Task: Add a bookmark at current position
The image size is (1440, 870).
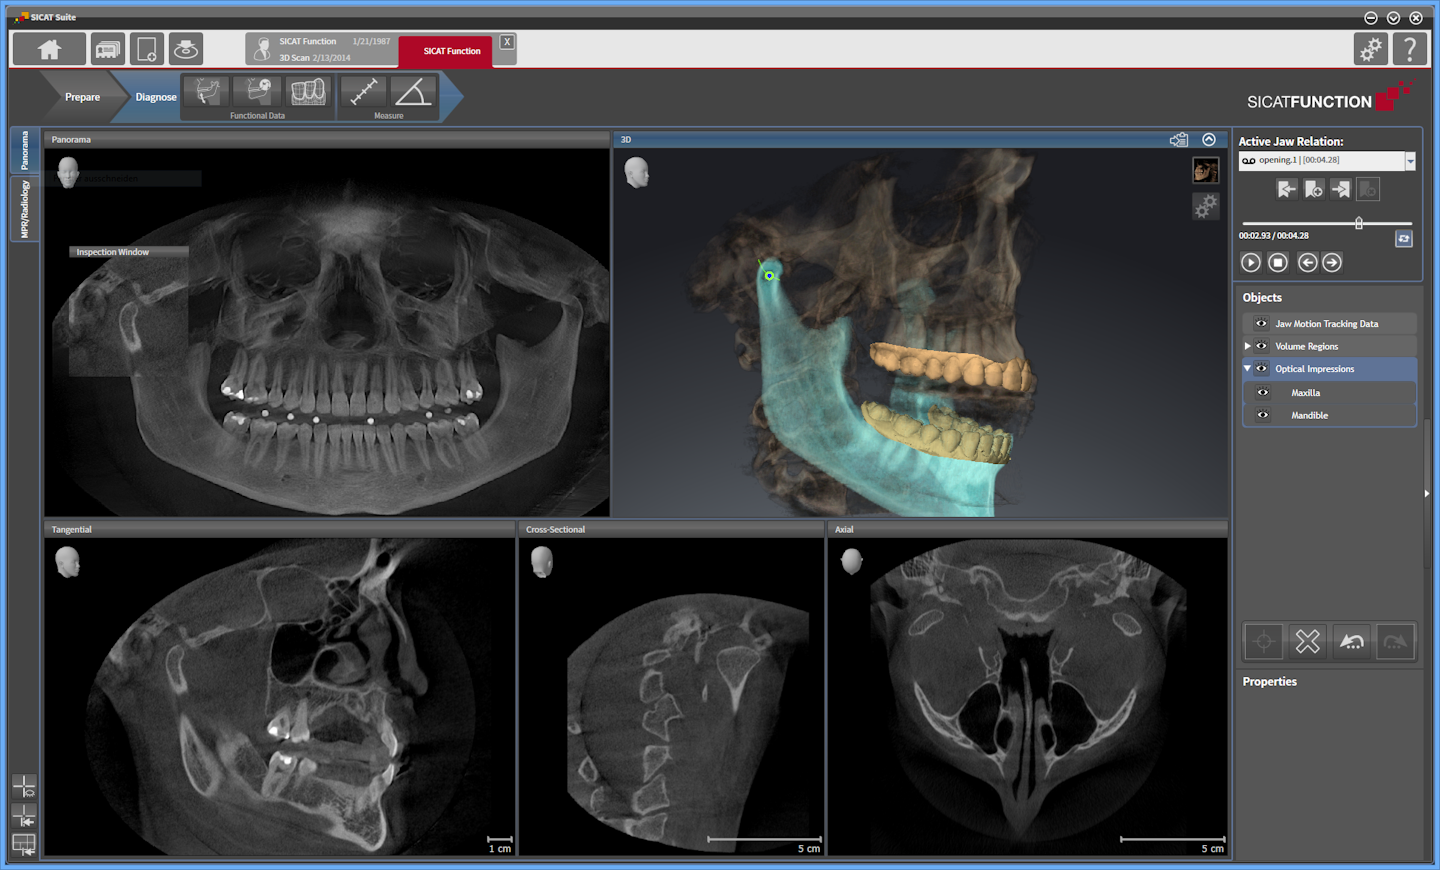Action: (x=1314, y=189)
